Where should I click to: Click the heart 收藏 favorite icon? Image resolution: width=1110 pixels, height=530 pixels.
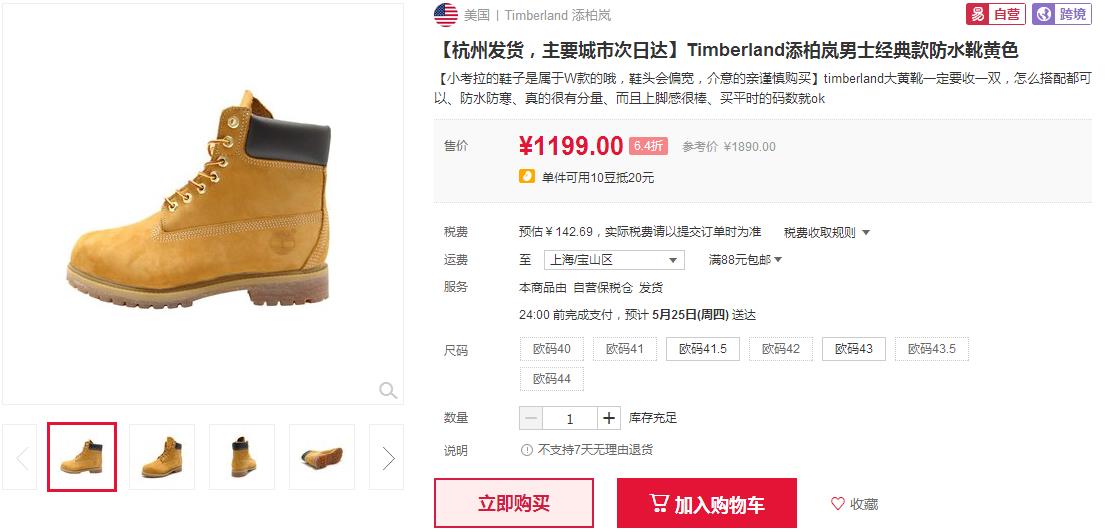coord(837,504)
